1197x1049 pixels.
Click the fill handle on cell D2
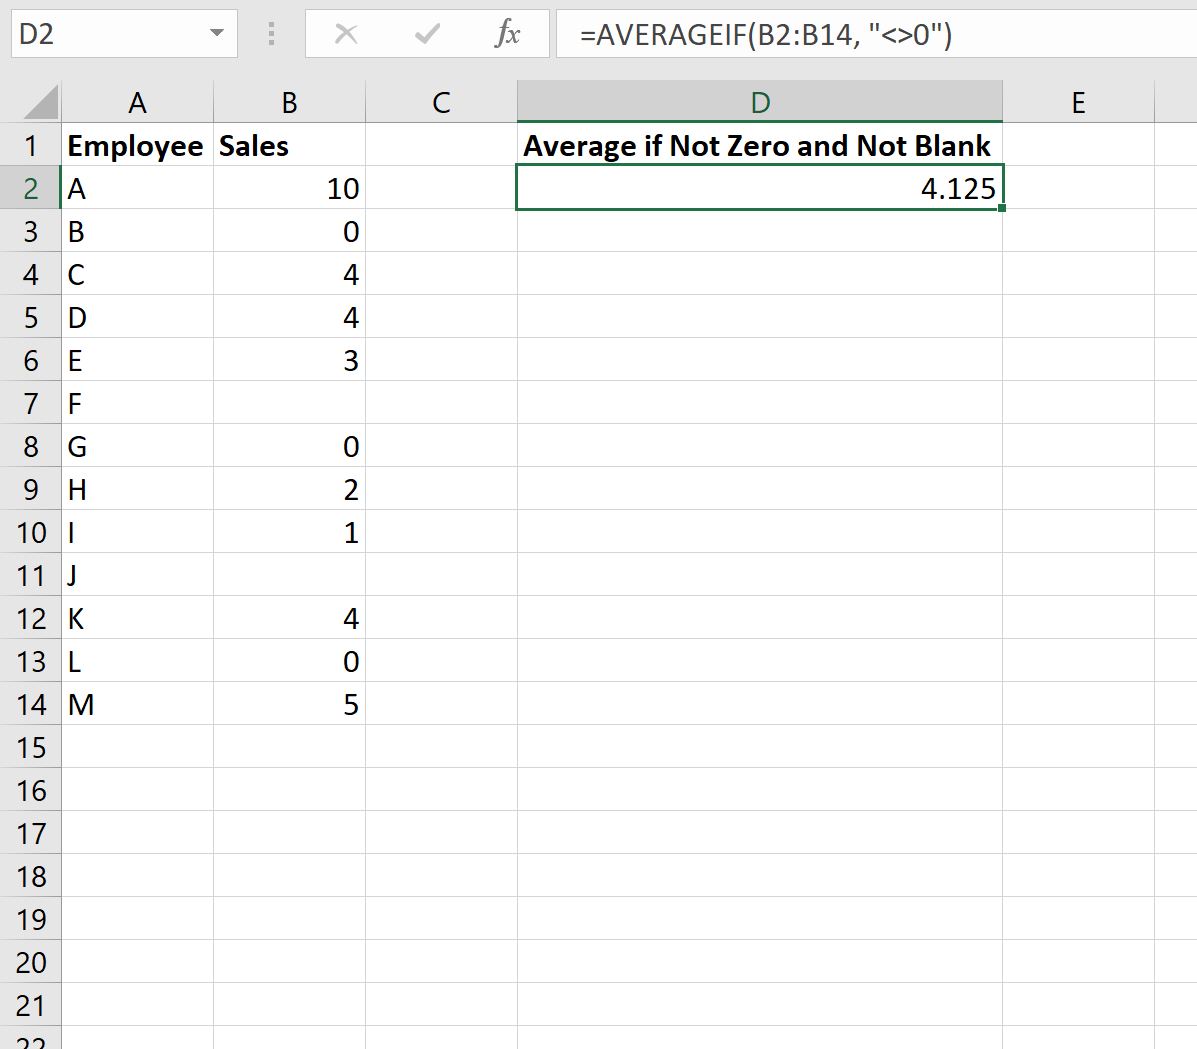(1003, 208)
